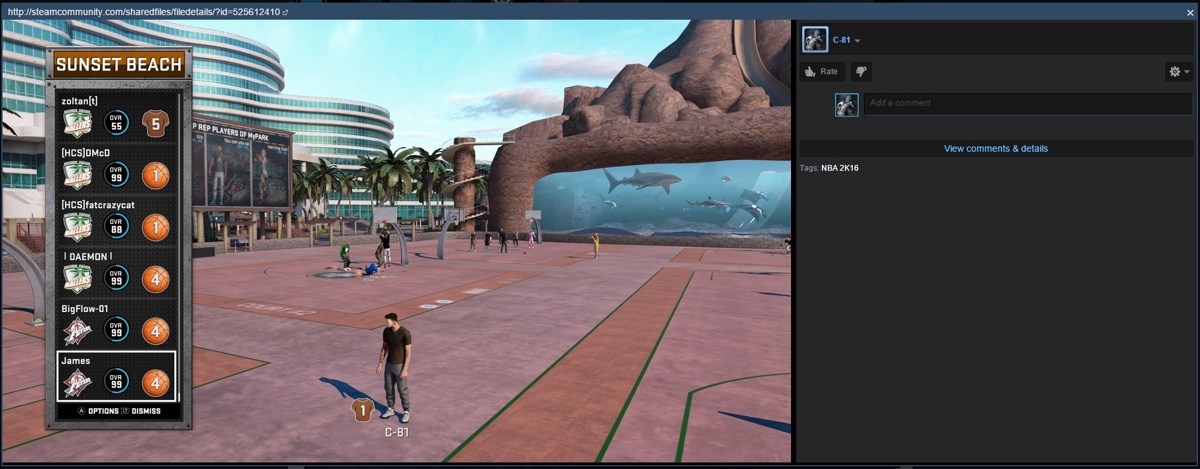Click the basketball rep icon for [HCS]DMcD

click(x=156, y=176)
